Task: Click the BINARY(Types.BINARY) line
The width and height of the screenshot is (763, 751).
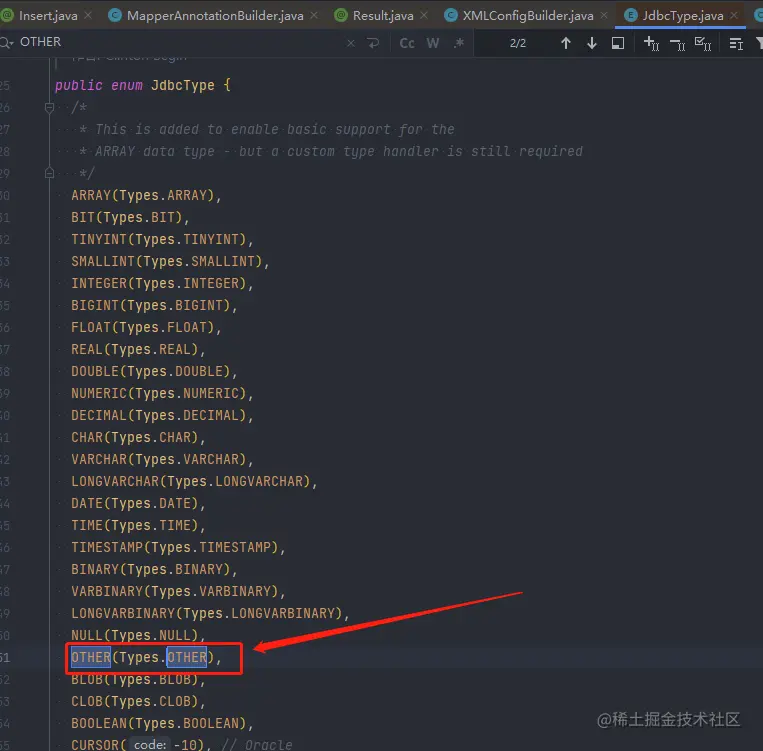Action: click(154, 569)
